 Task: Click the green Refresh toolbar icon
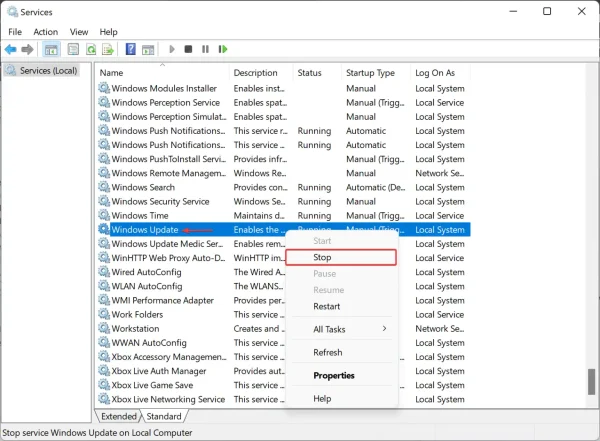click(91, 49)
